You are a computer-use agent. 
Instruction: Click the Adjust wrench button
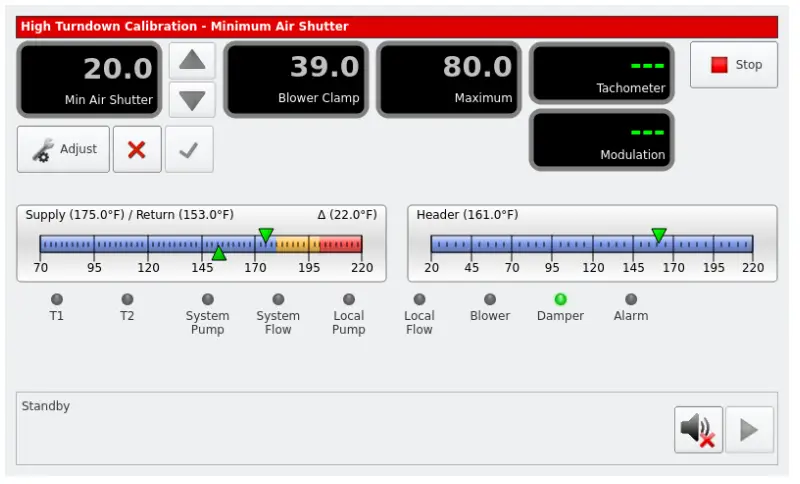(63, 149)
